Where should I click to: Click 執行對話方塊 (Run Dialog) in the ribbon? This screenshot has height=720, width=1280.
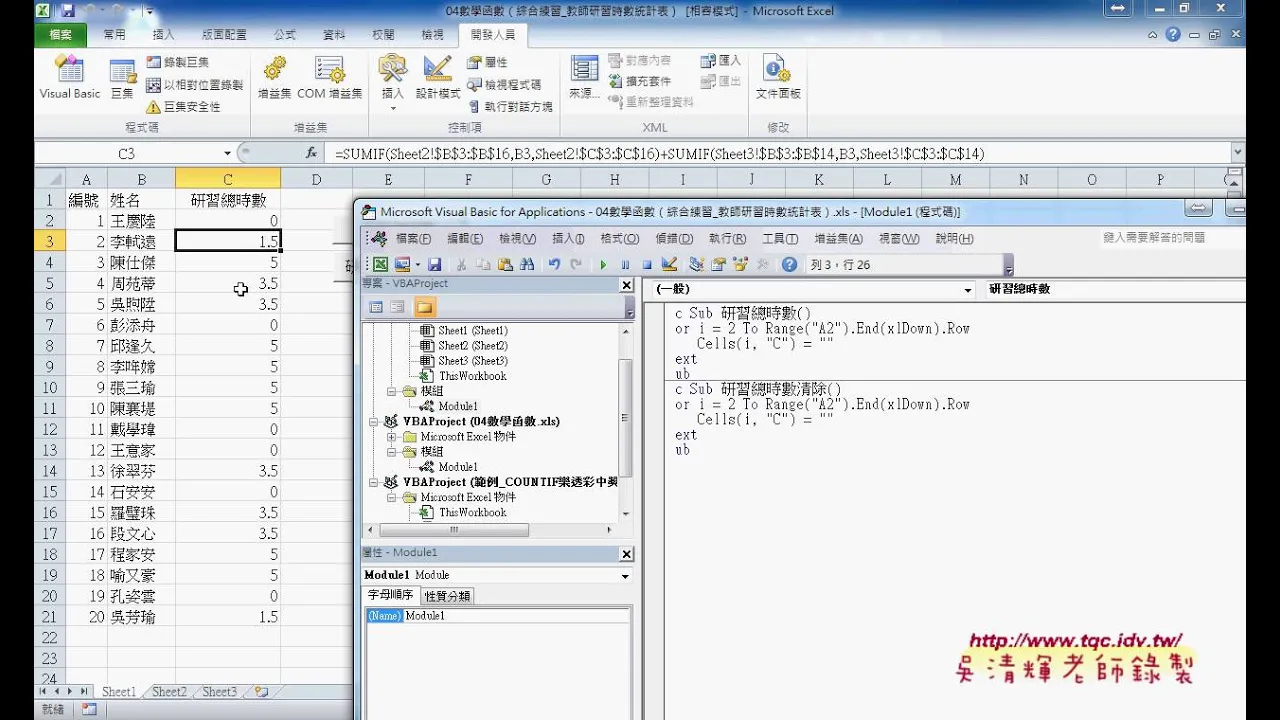(x=510, y=106)
